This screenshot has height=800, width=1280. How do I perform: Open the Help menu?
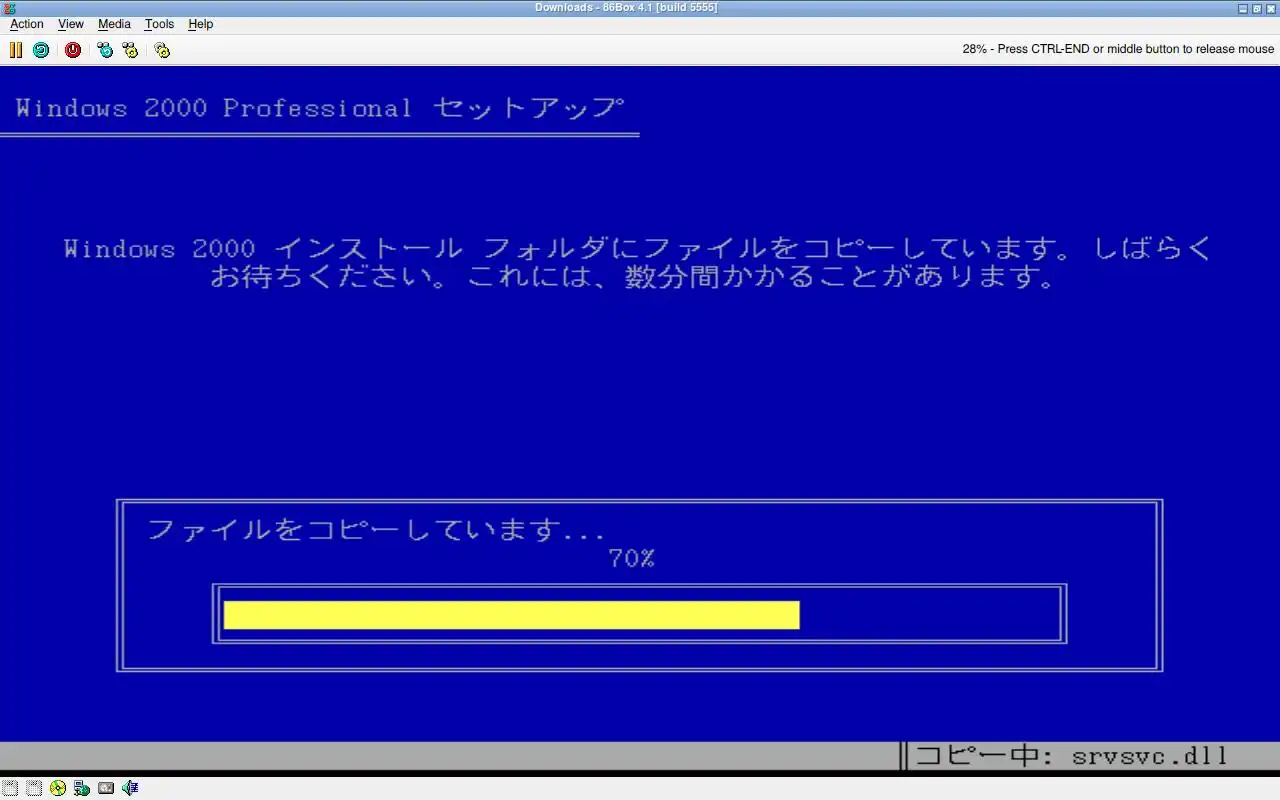pos(201,24)
